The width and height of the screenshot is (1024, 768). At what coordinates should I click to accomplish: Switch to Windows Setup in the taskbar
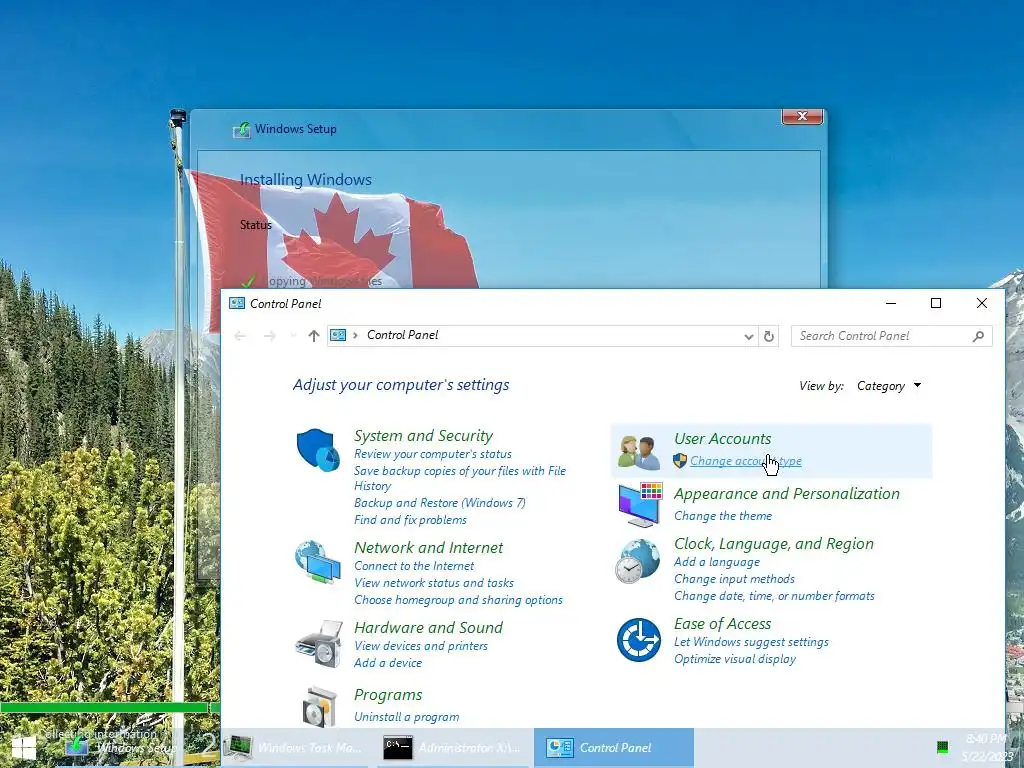(x=121, y=748)
